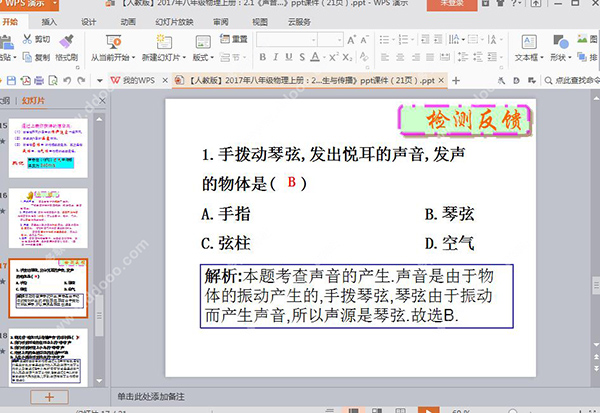The width and height of the screenshot is (600, 413).
Task: Click the justify alignment icon
Action: coord(430,57)
